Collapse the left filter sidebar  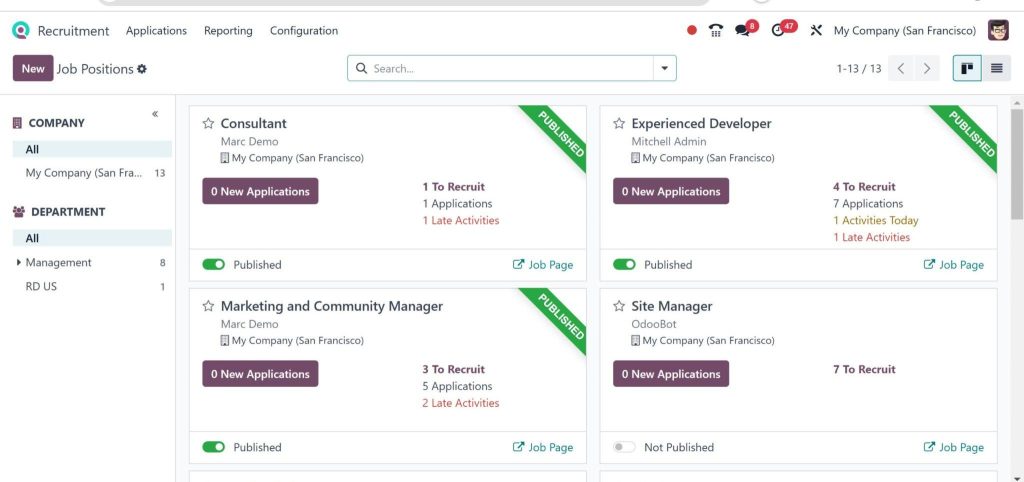(155, 114)
